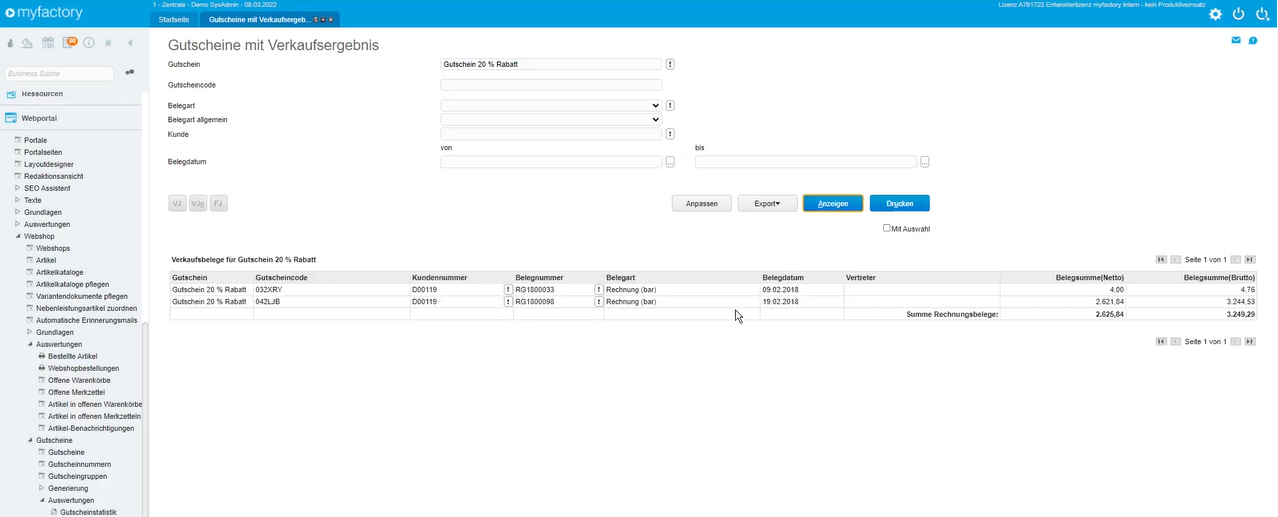Open the Gutschein field lookup button

pos(670,64)
